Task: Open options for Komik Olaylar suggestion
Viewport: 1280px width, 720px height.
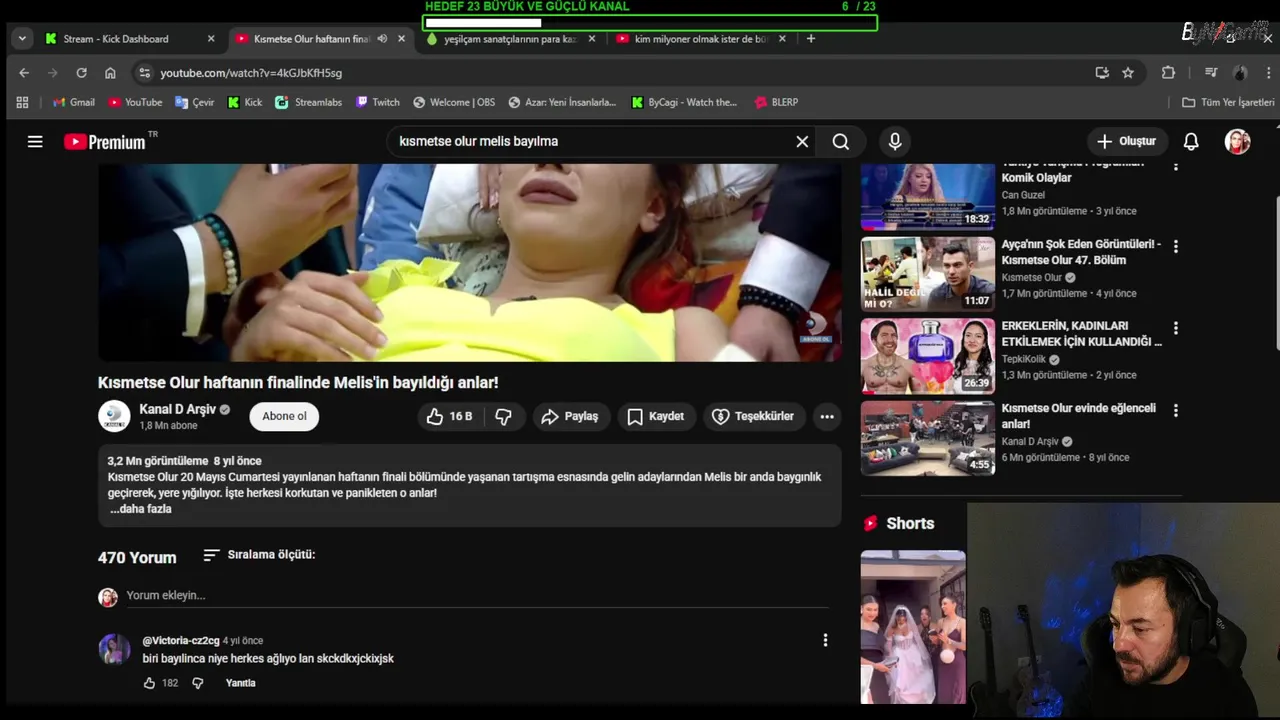Action: coord(1176,166)
